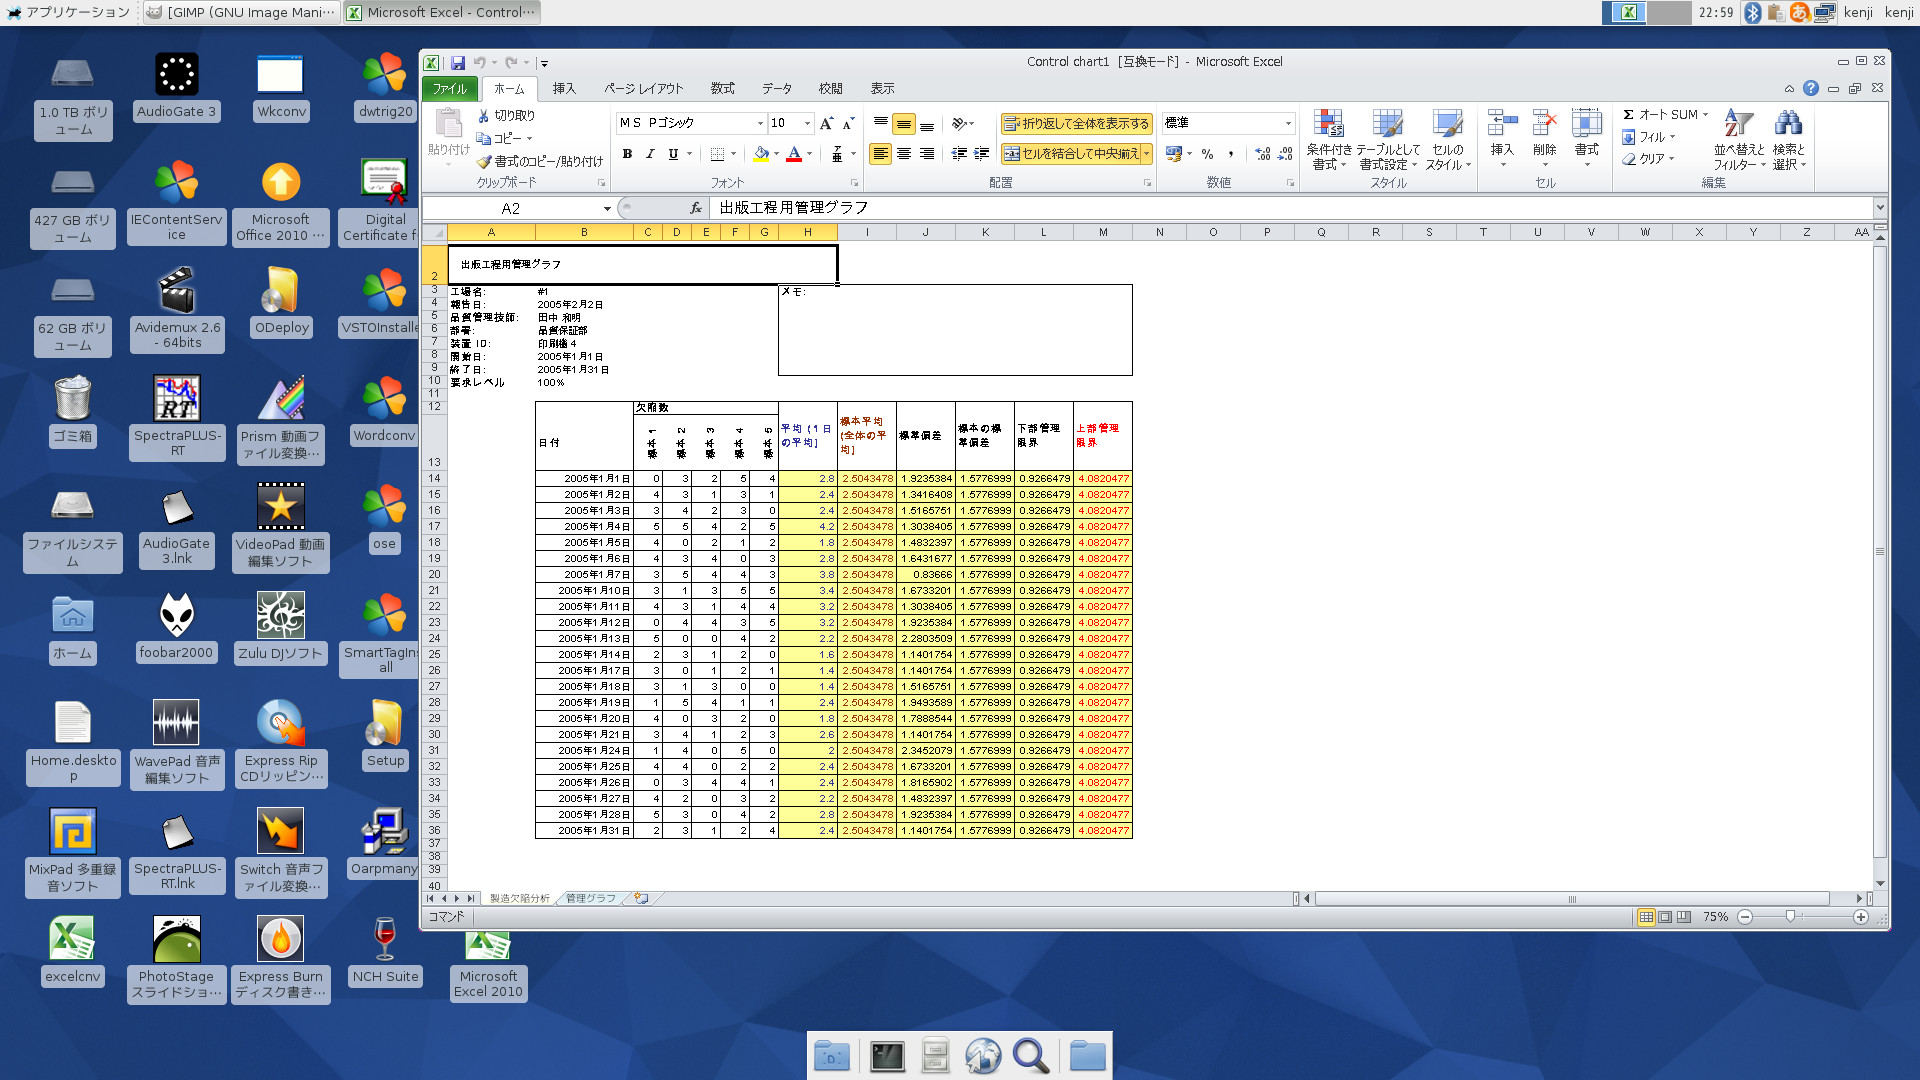The image size is (1920, 1080).
Task: Toggle 折り返して全体を表示する (Wrap Text)
Action: tap(1075, 124)
